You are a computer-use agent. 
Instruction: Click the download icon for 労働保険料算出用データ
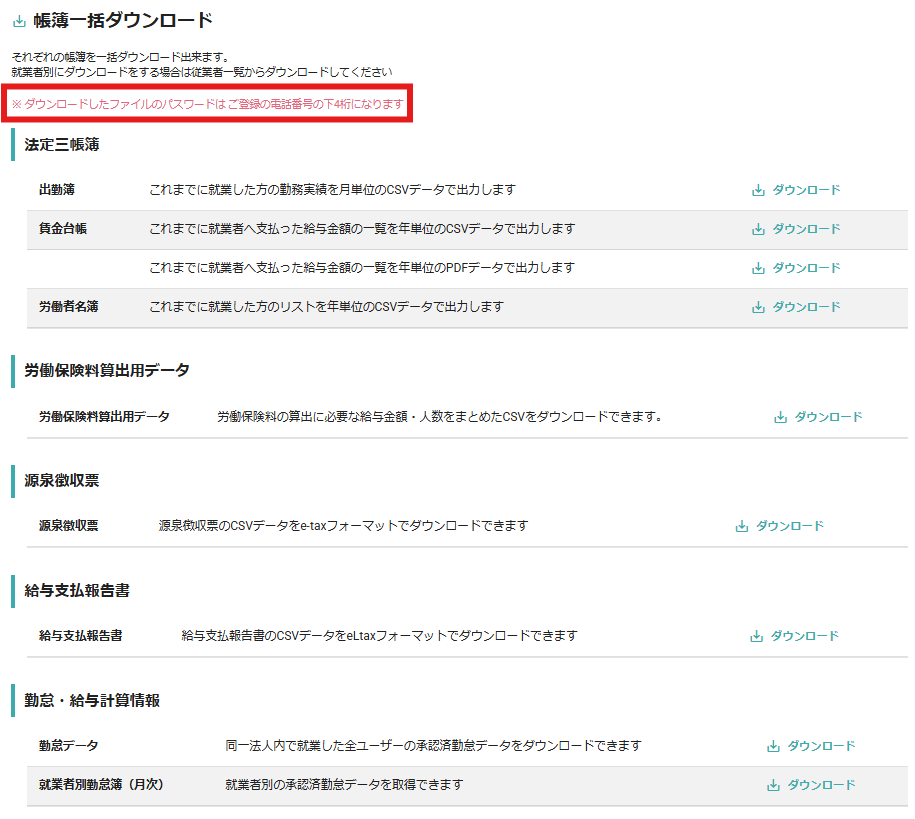780,417
